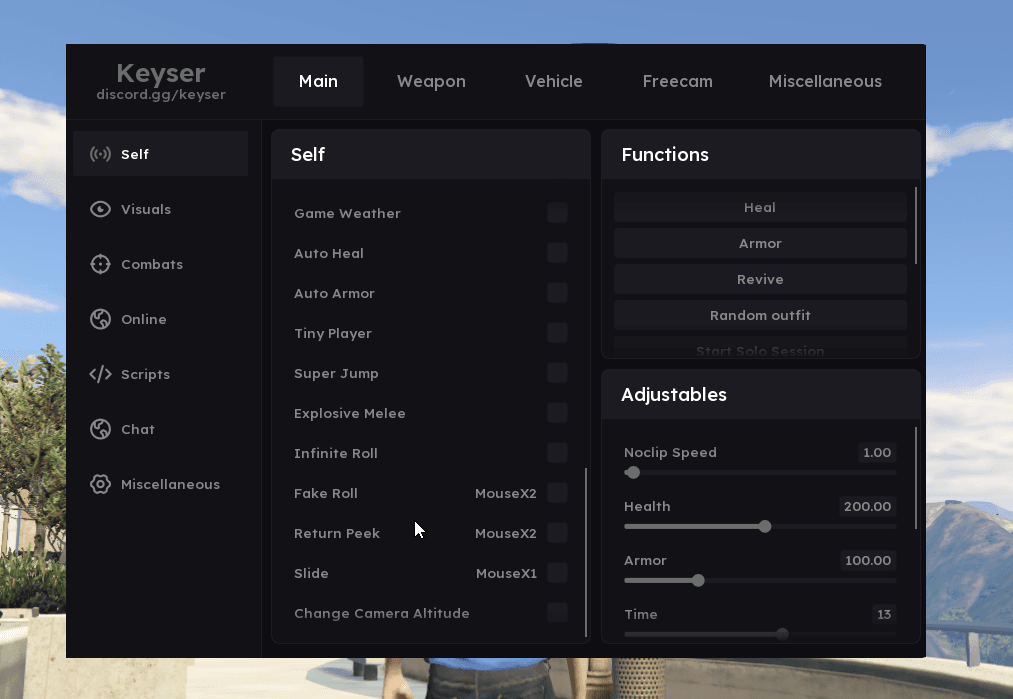Toggle the Fake Roll checkbox
The width and height of the screenshot is (1013, 699).
(557, 493)
